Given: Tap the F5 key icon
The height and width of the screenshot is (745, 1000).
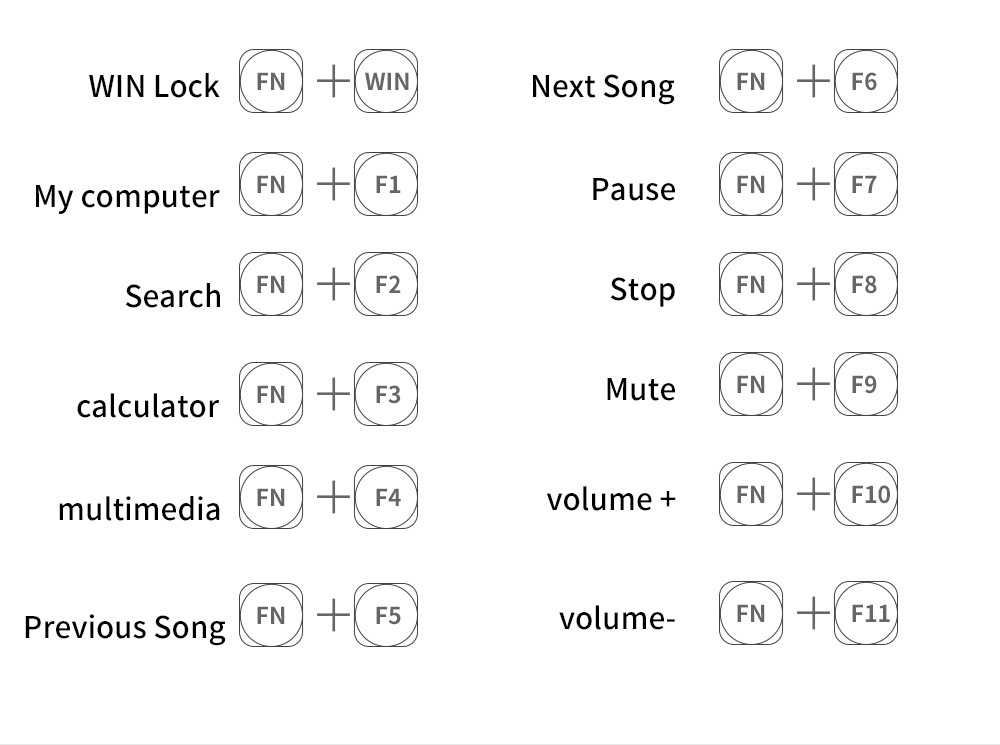Looking at the screenshot, I should tap(386, 615).
